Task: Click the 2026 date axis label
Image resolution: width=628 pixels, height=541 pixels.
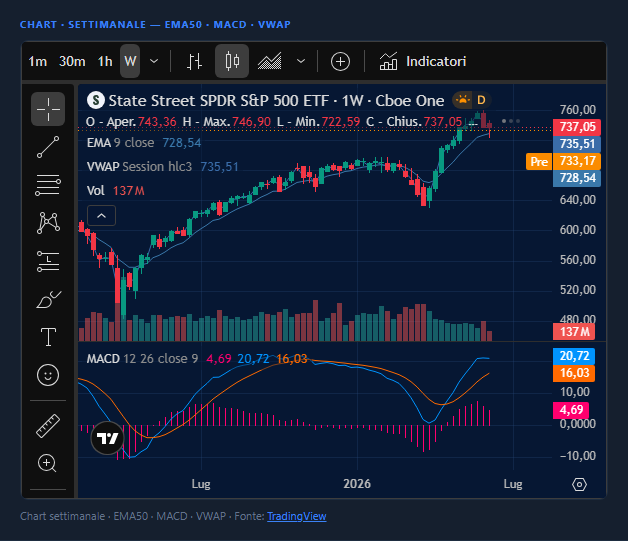Action: pos(357,484)
